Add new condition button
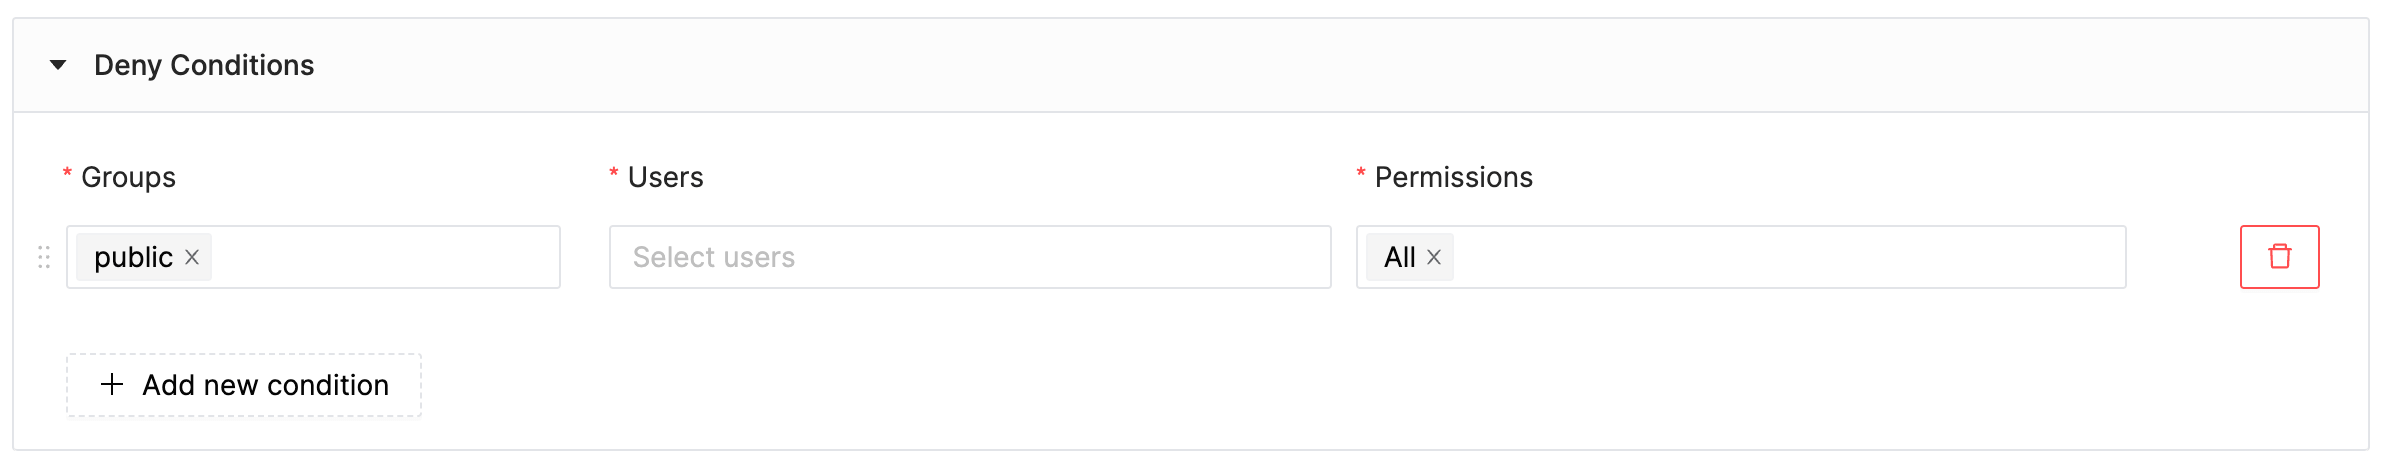This screenshot has height=464, width=2388. (244, 385)
